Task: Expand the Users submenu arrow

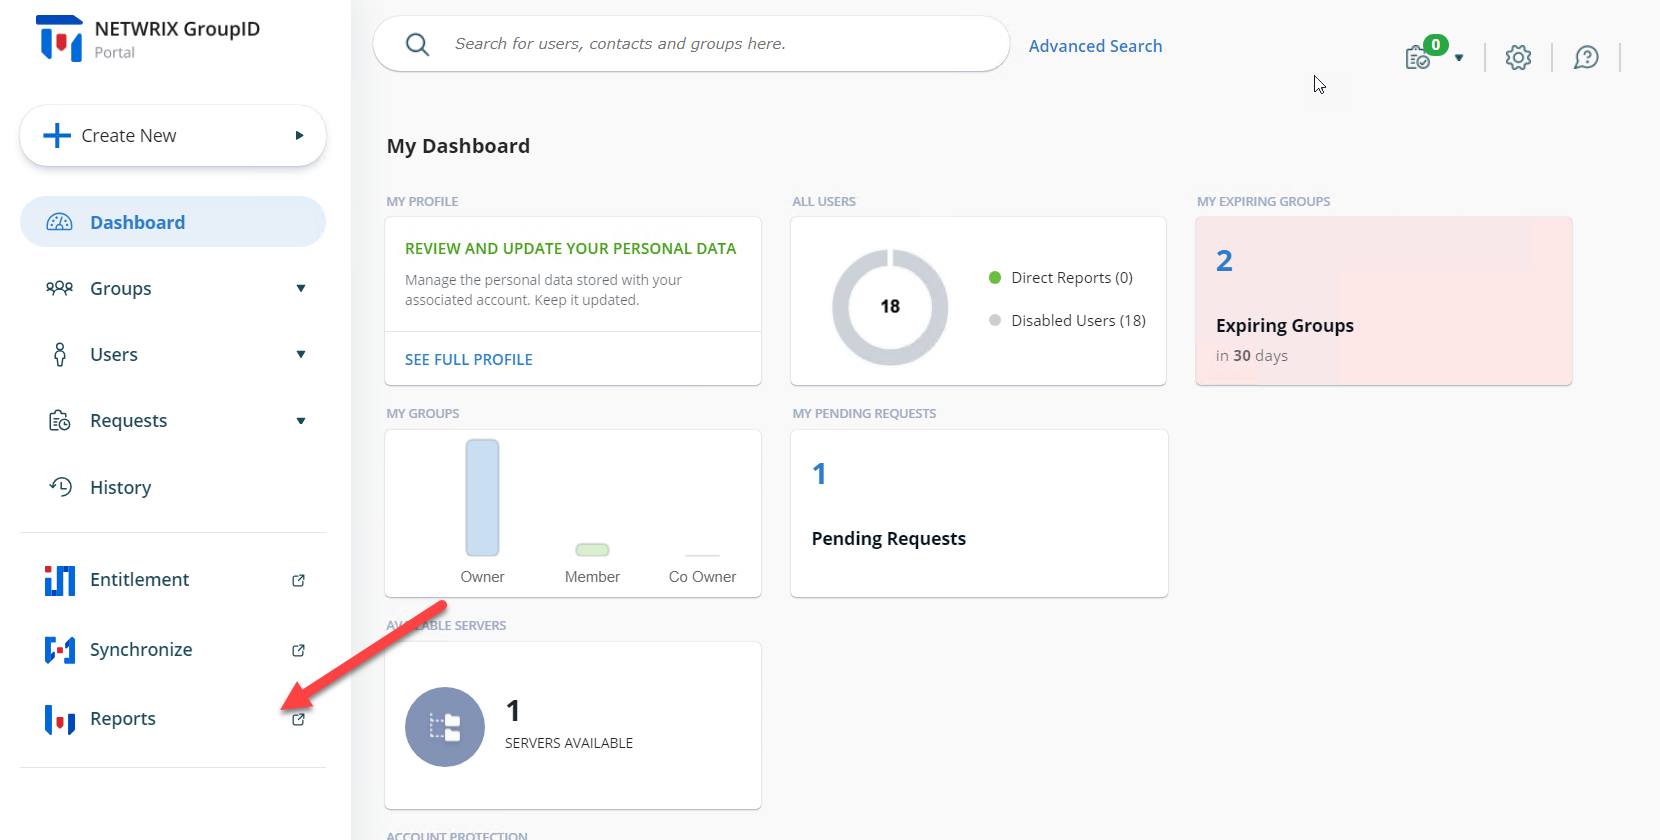Action: (x=301, y=354)
